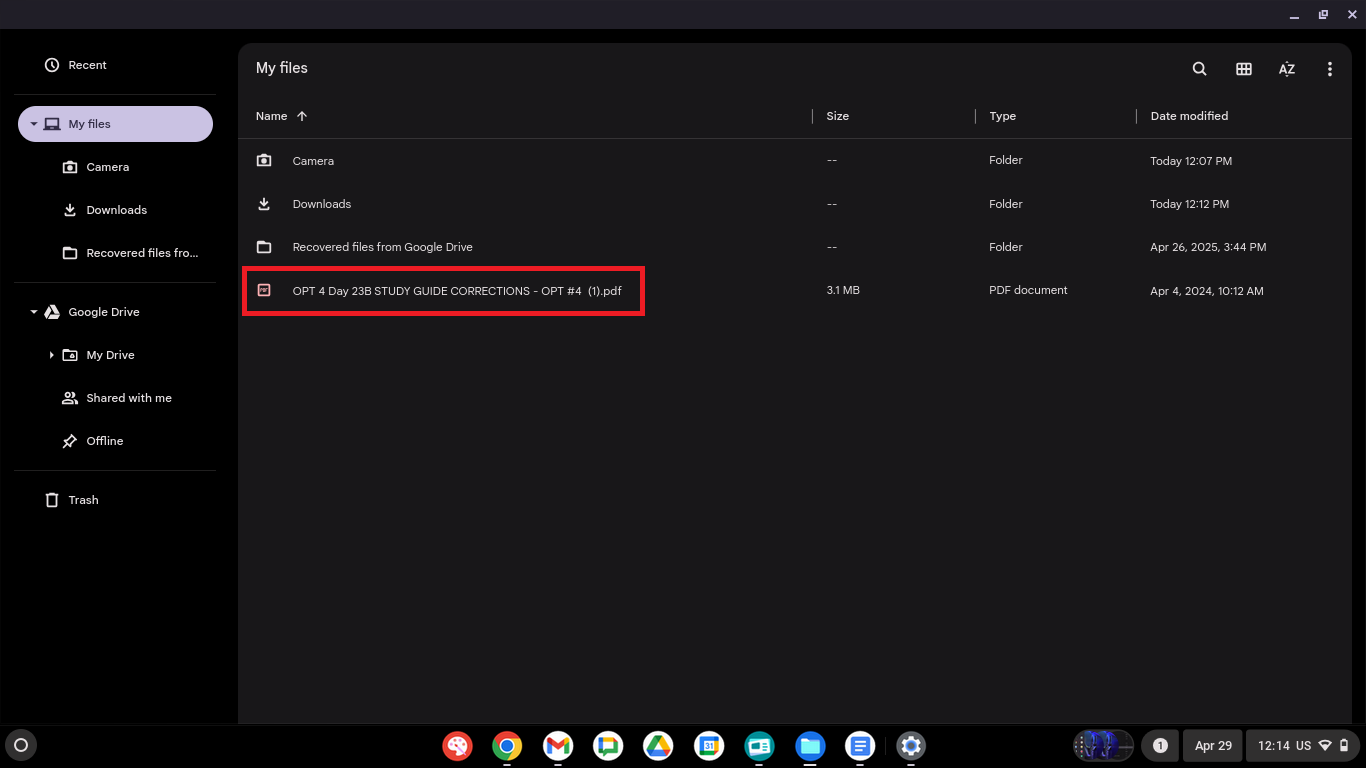
Task: Open the Trash in the sidebar
Action: point(83,500)
